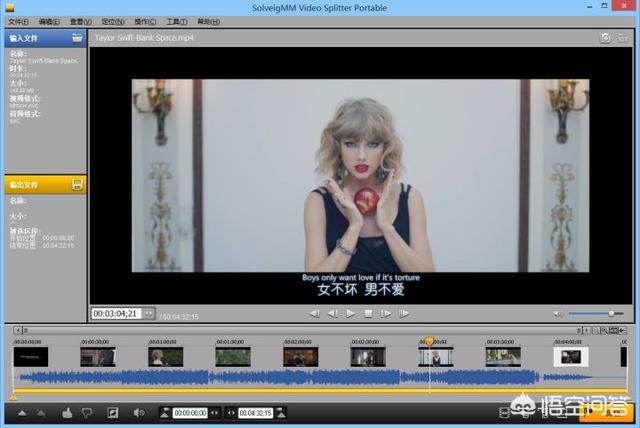Click the output file save icon
Viewport: 640px width, 428px height.
click(76, 185)
